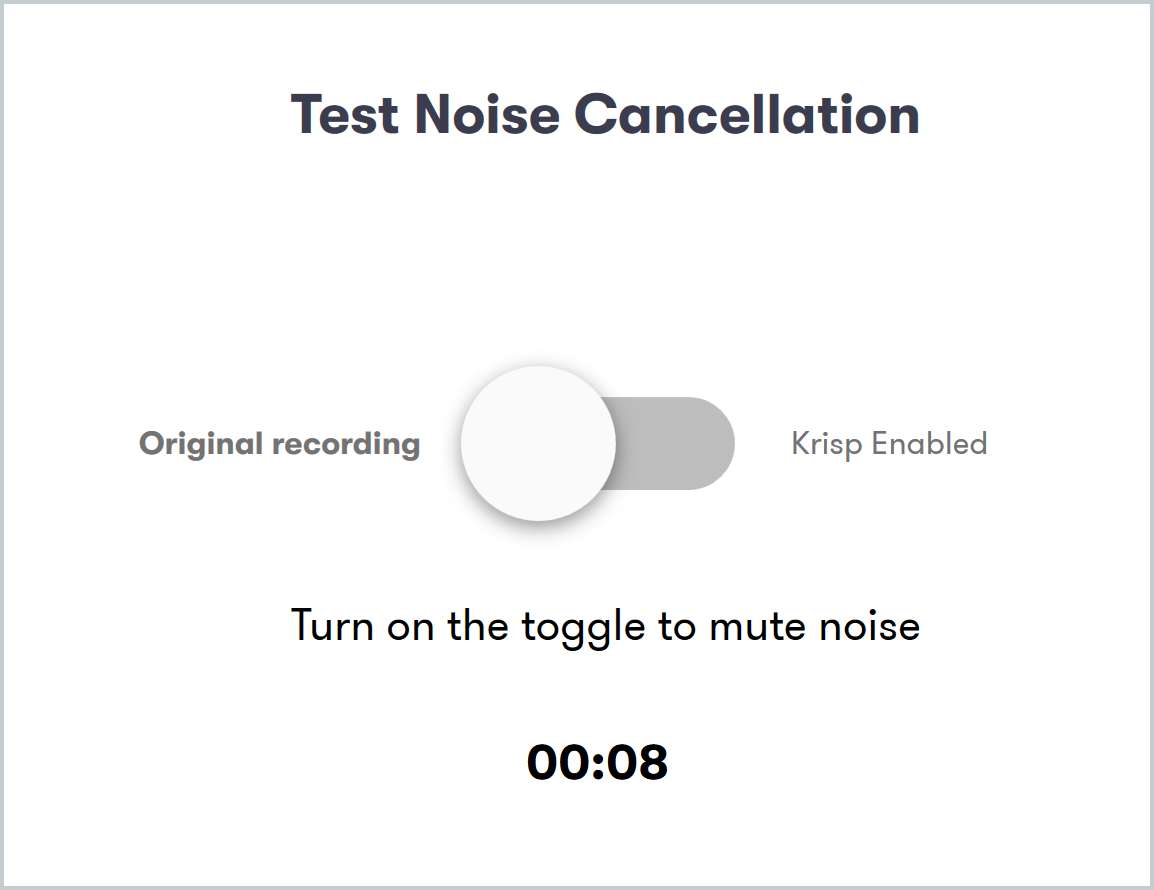Click the word "Test" in the heading
The width and height of the screenshot is (1154, 890).
pos(345,114)
